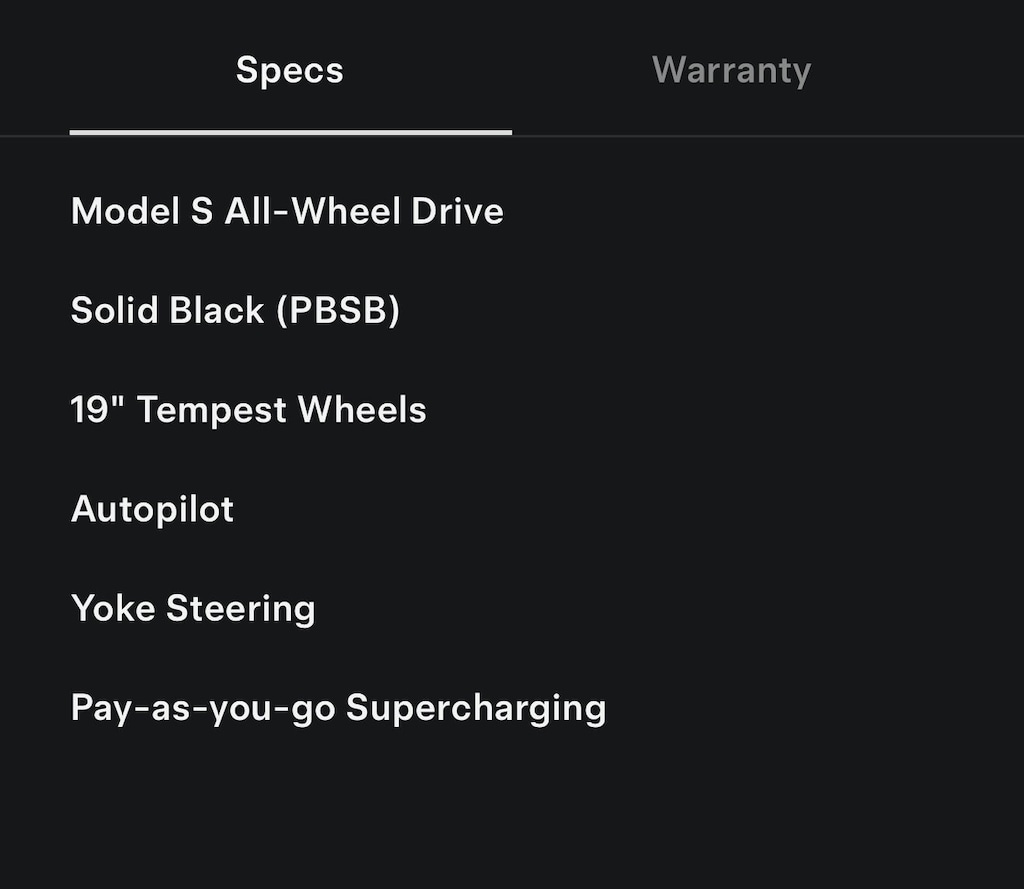The height and width of the screenshot is (889, 1024).
Task: Click the "Solid Black" color name
Action: click(167, 310)
